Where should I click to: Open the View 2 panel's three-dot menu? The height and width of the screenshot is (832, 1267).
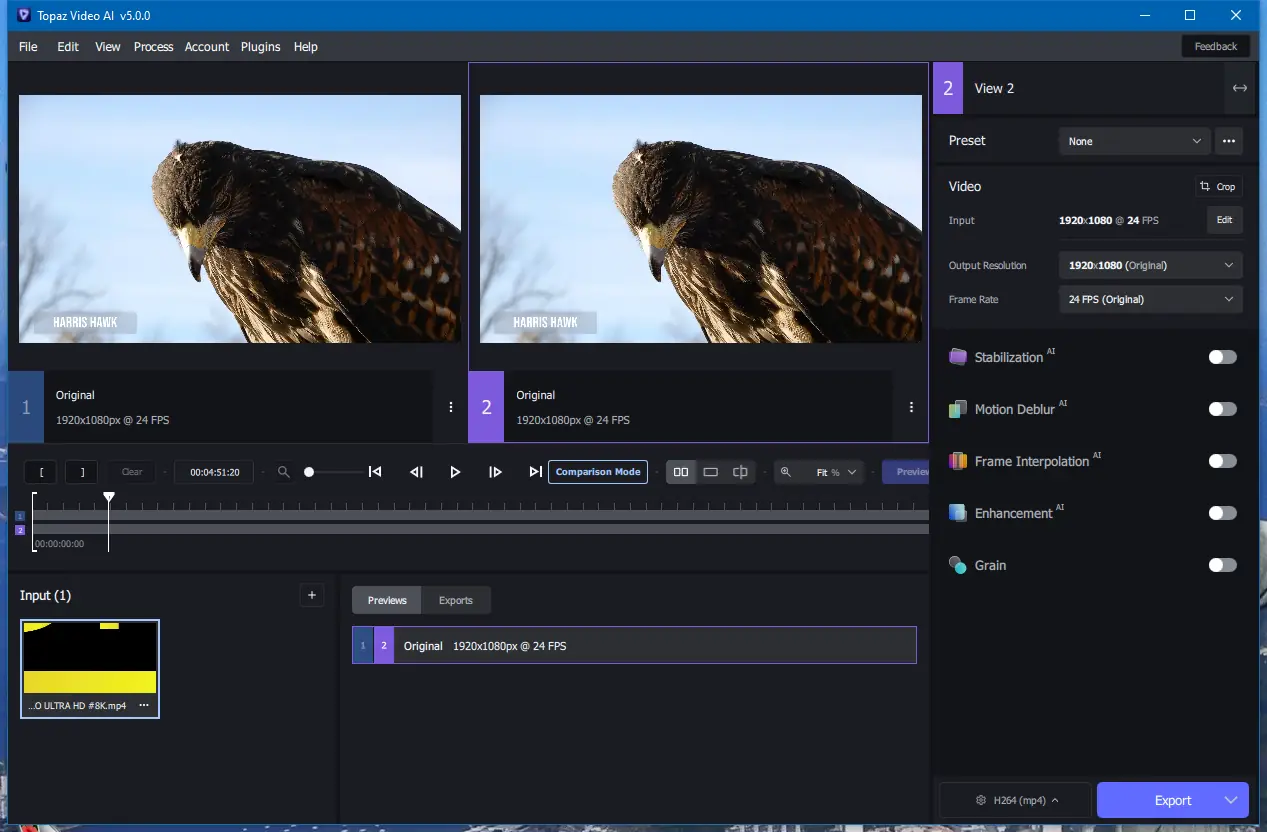point(911,407)
